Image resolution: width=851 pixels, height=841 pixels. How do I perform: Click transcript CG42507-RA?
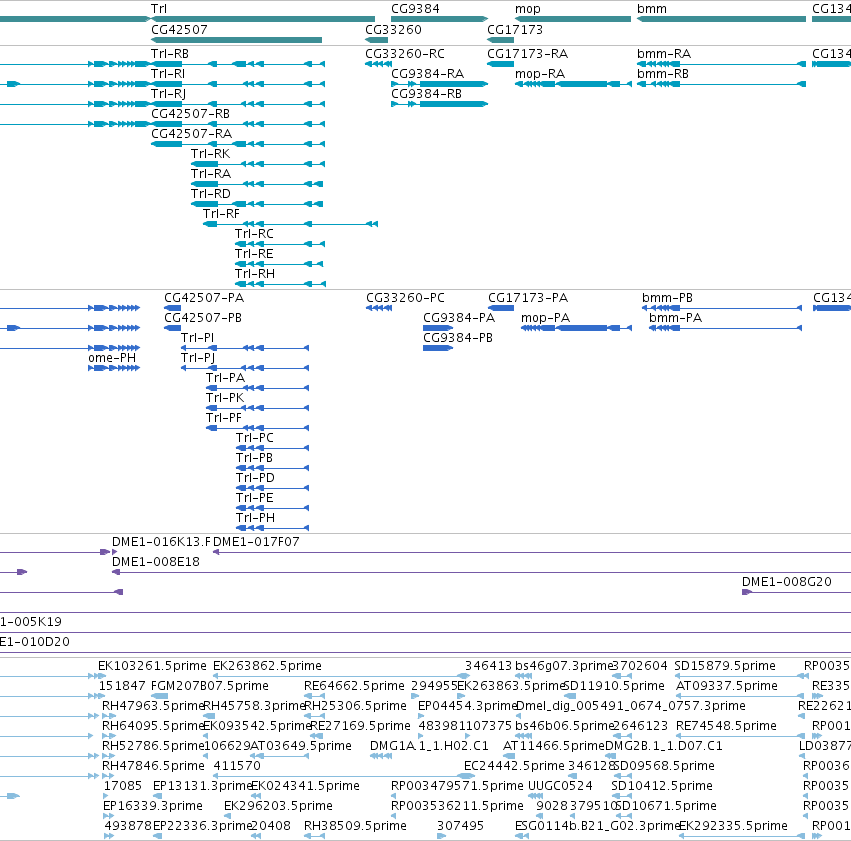point(192,133)
